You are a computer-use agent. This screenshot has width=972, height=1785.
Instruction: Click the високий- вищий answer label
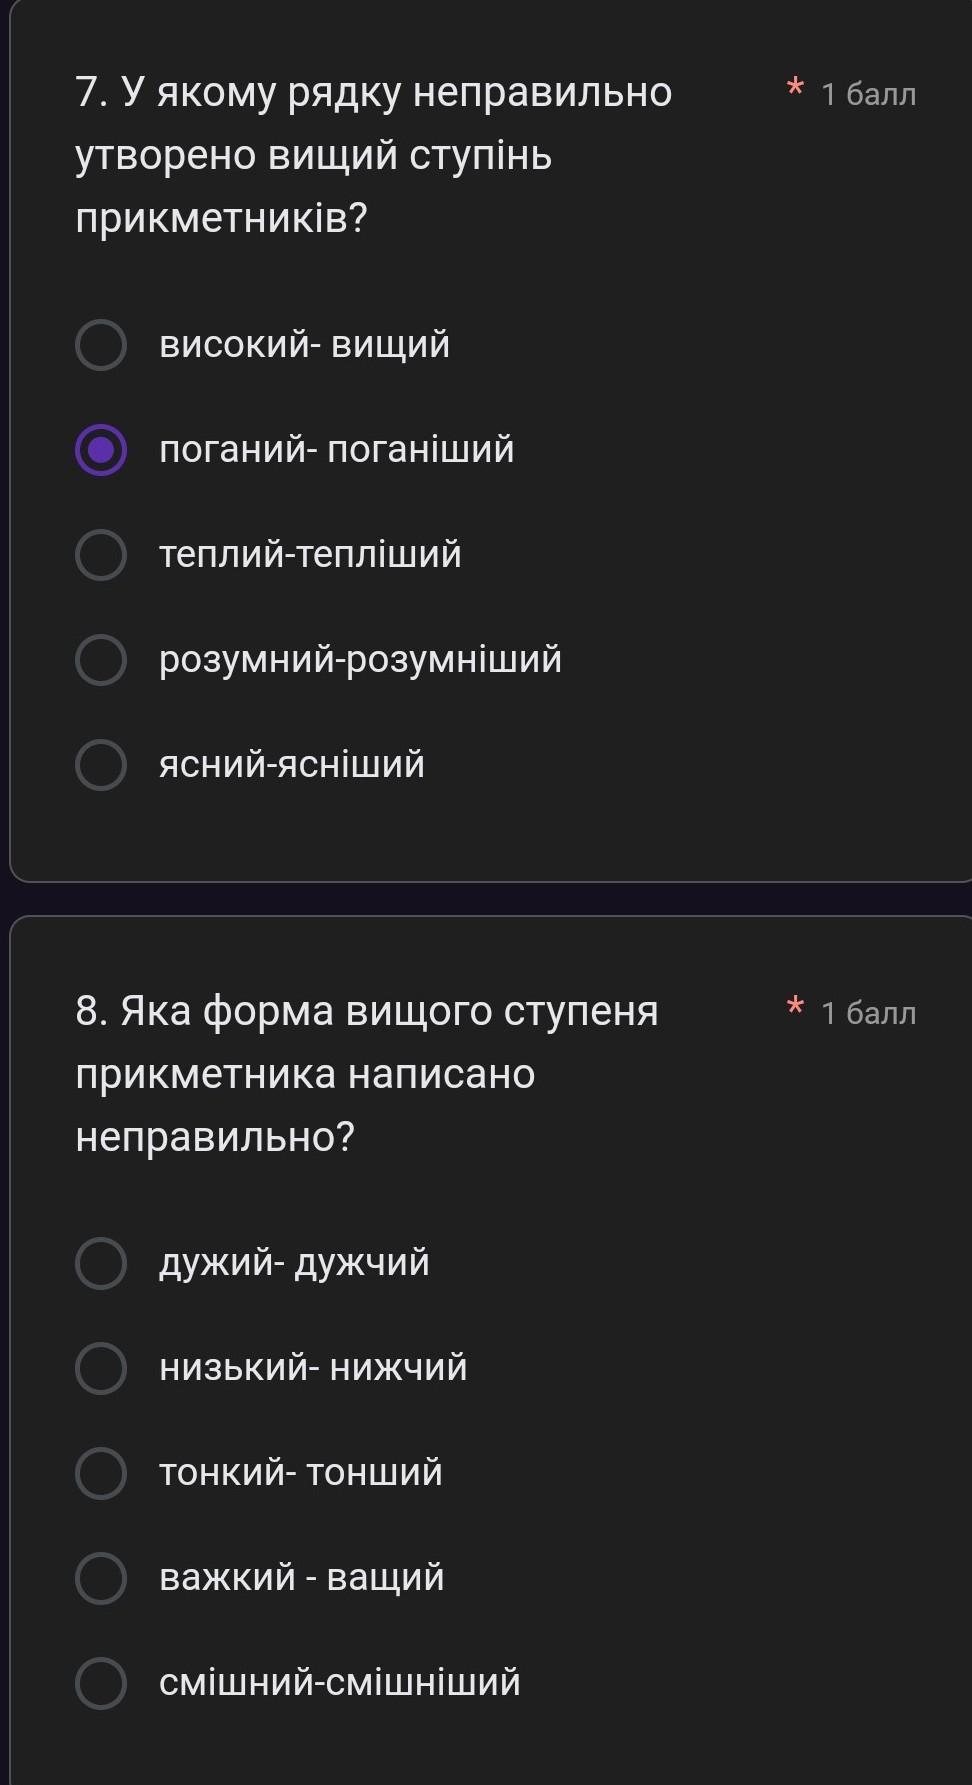(x=304, y=345)
